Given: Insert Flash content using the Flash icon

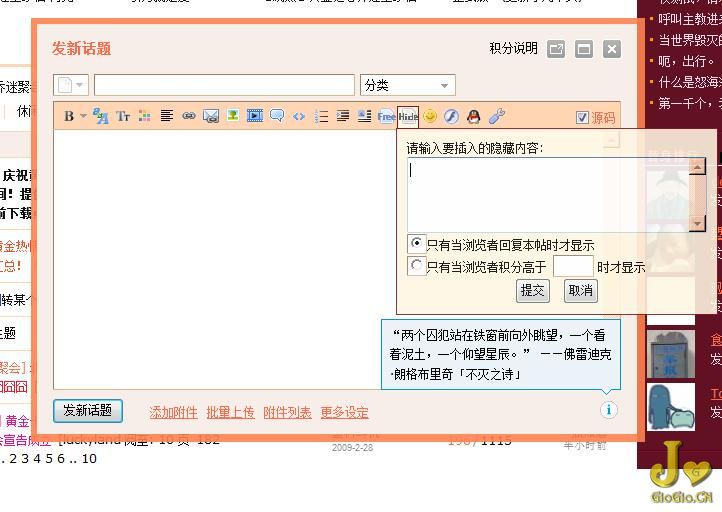Looking at the screenshot, I should tap(452, 117).
